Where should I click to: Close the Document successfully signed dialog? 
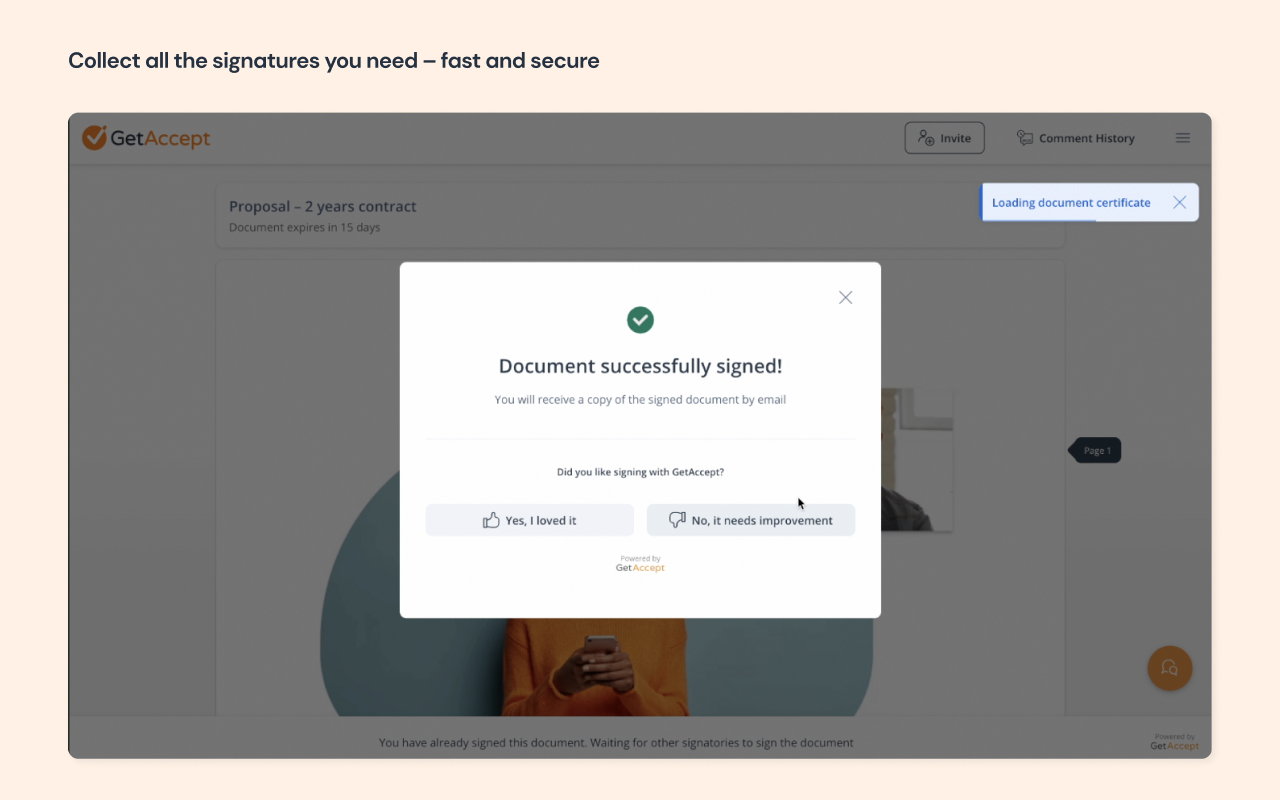tap(845, 297)
